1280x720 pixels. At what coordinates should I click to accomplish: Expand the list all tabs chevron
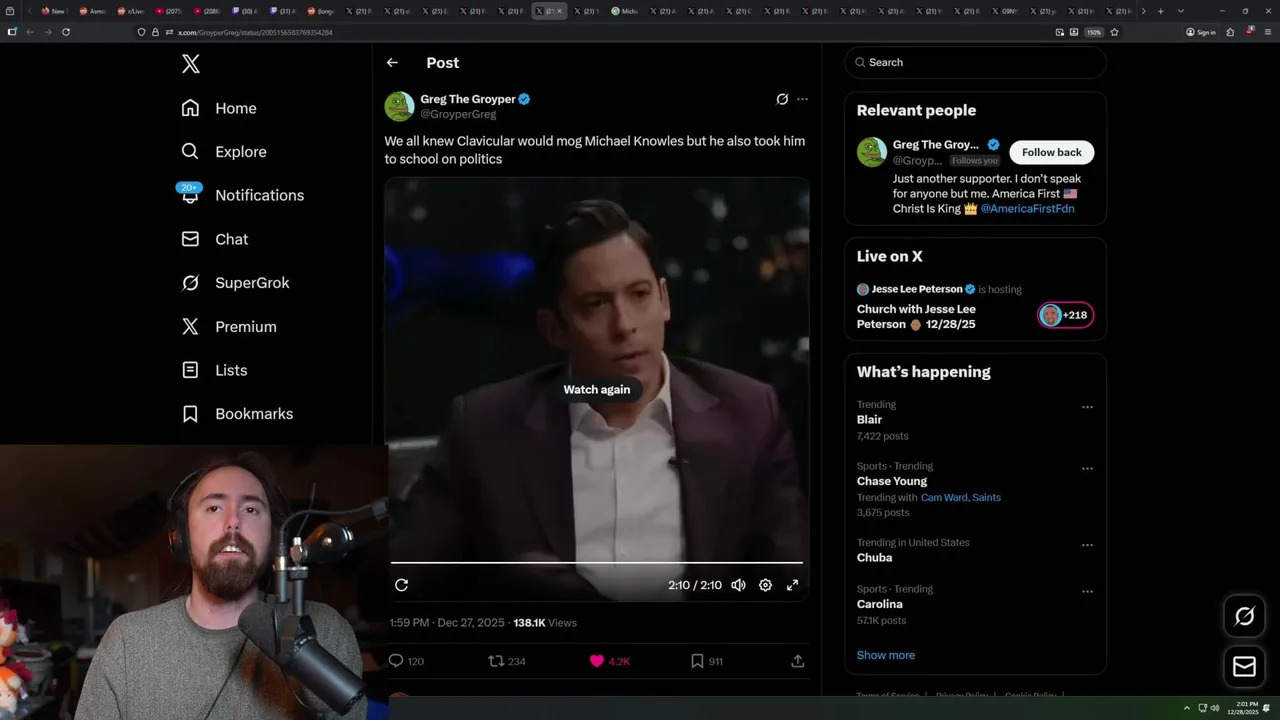point(1181,11)
